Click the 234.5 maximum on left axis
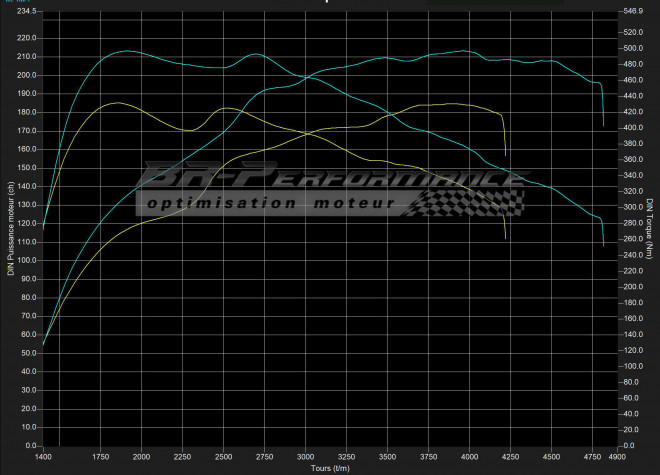This screenshot has width=660, height=475. pyautogui.click(x=26, y=11)
